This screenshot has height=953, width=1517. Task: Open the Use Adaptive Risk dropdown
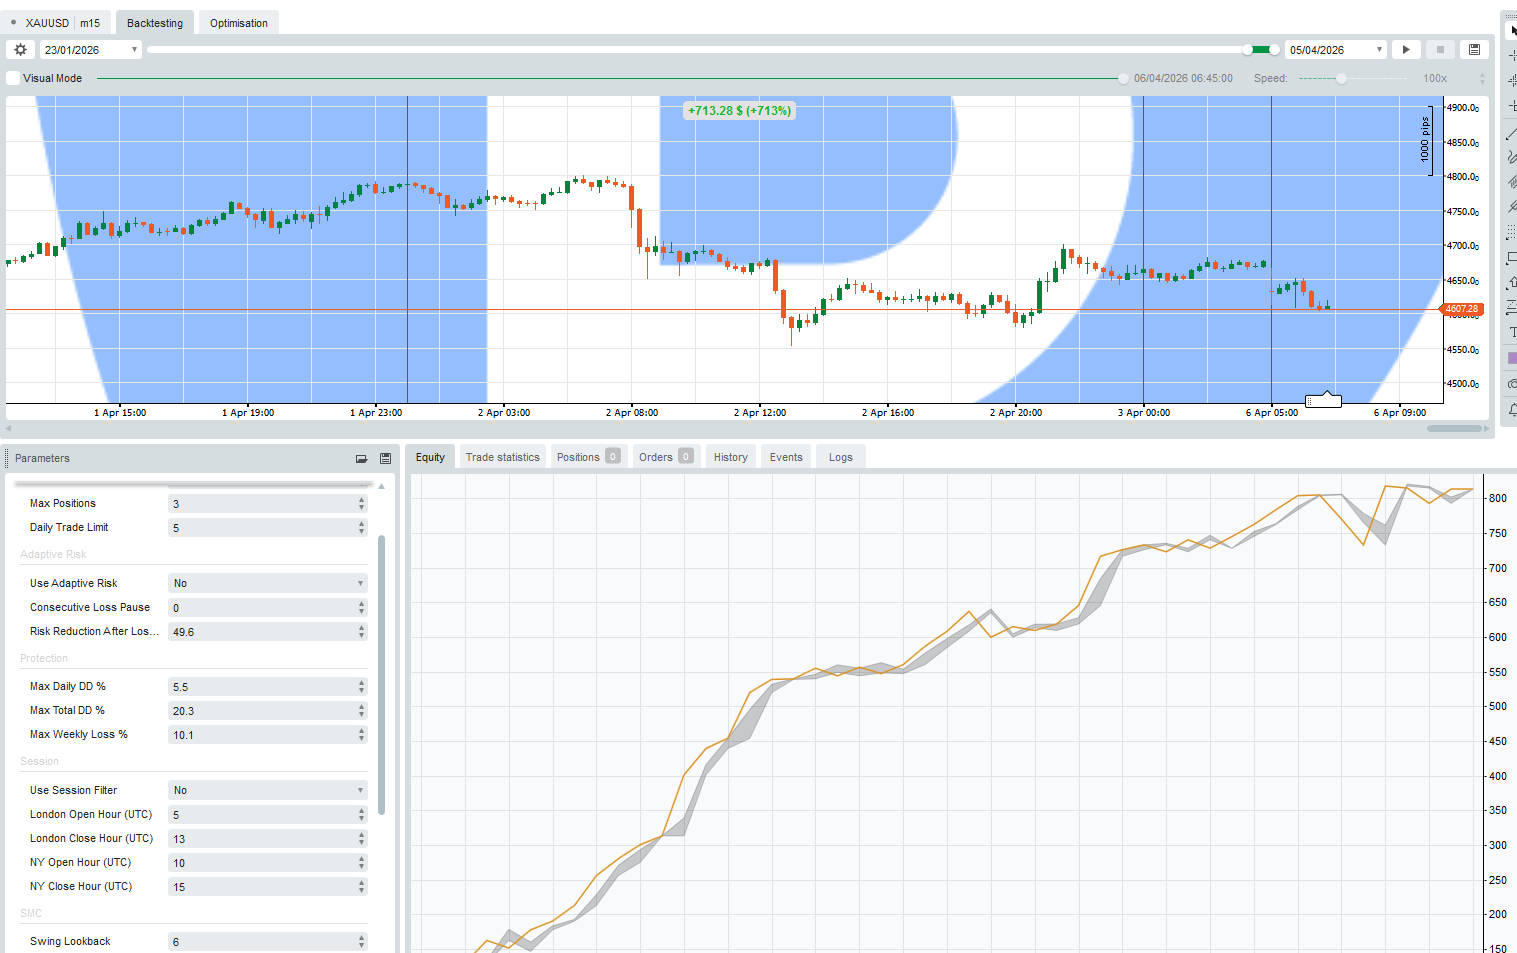(358, 582)
